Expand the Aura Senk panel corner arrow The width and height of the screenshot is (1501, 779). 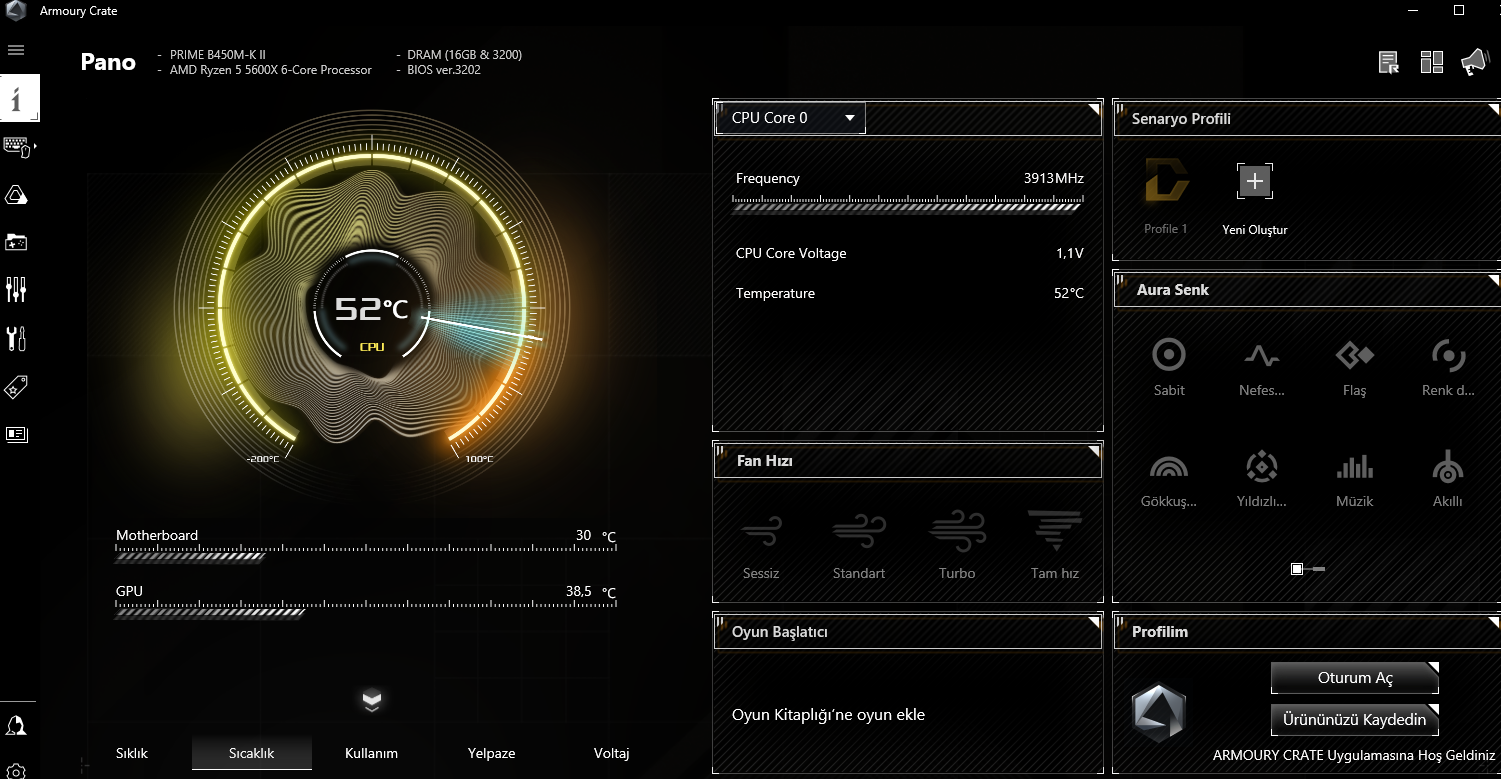pos(1493,281)
